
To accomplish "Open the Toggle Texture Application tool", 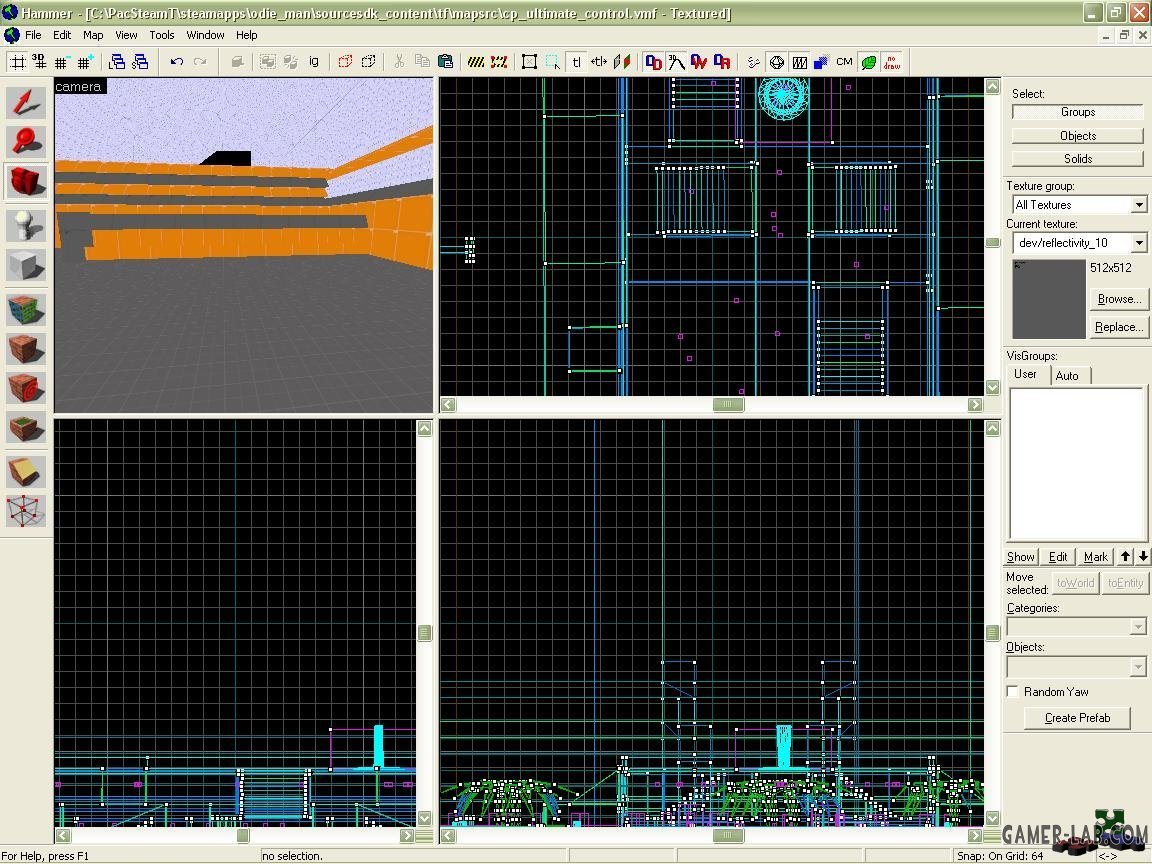I will point(26,310).
